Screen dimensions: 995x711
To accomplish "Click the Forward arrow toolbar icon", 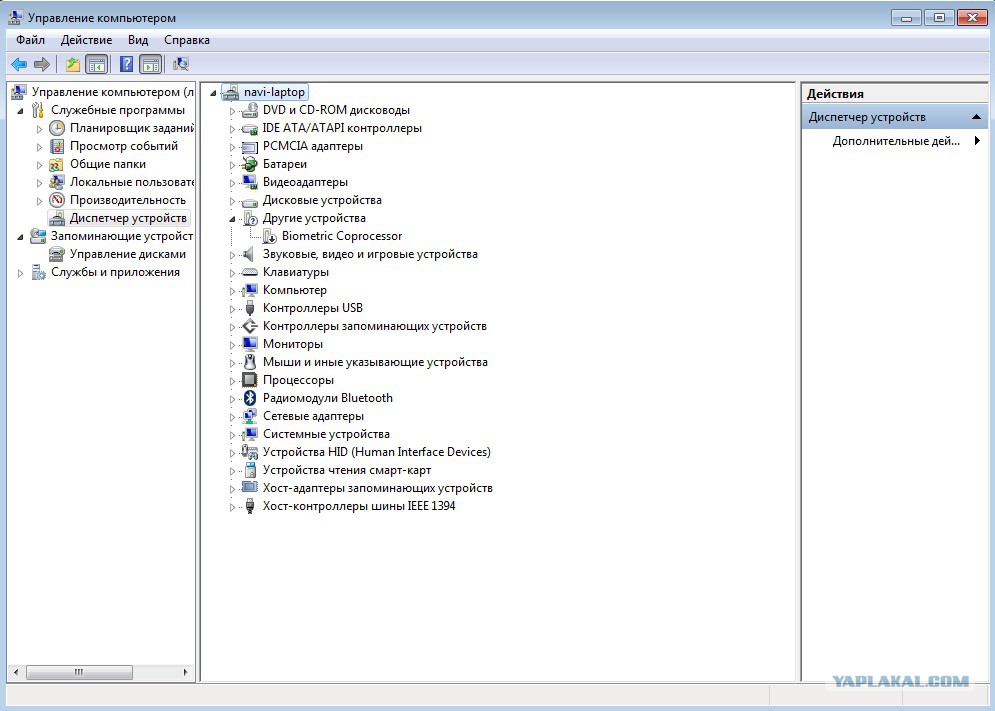I will pos(42,64).
